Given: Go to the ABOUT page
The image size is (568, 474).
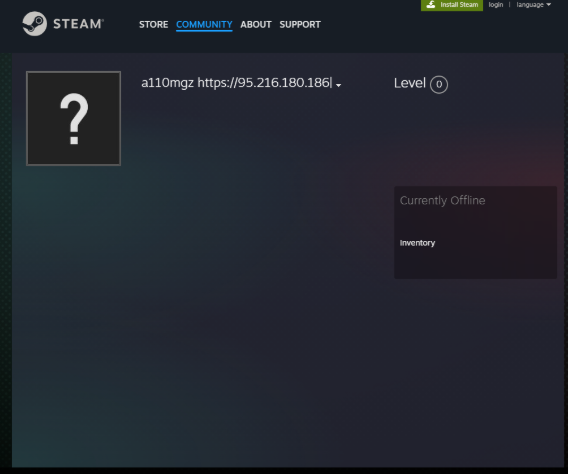Looking at the screenshot, I should pyautogui.click(x=256, y=25).
